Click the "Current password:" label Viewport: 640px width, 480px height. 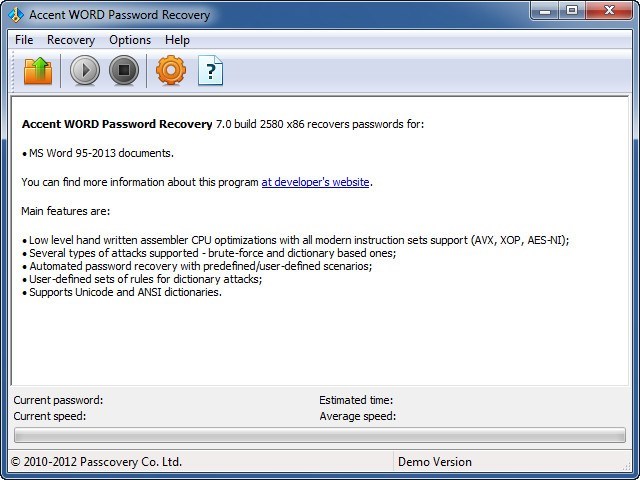[58, 400]
